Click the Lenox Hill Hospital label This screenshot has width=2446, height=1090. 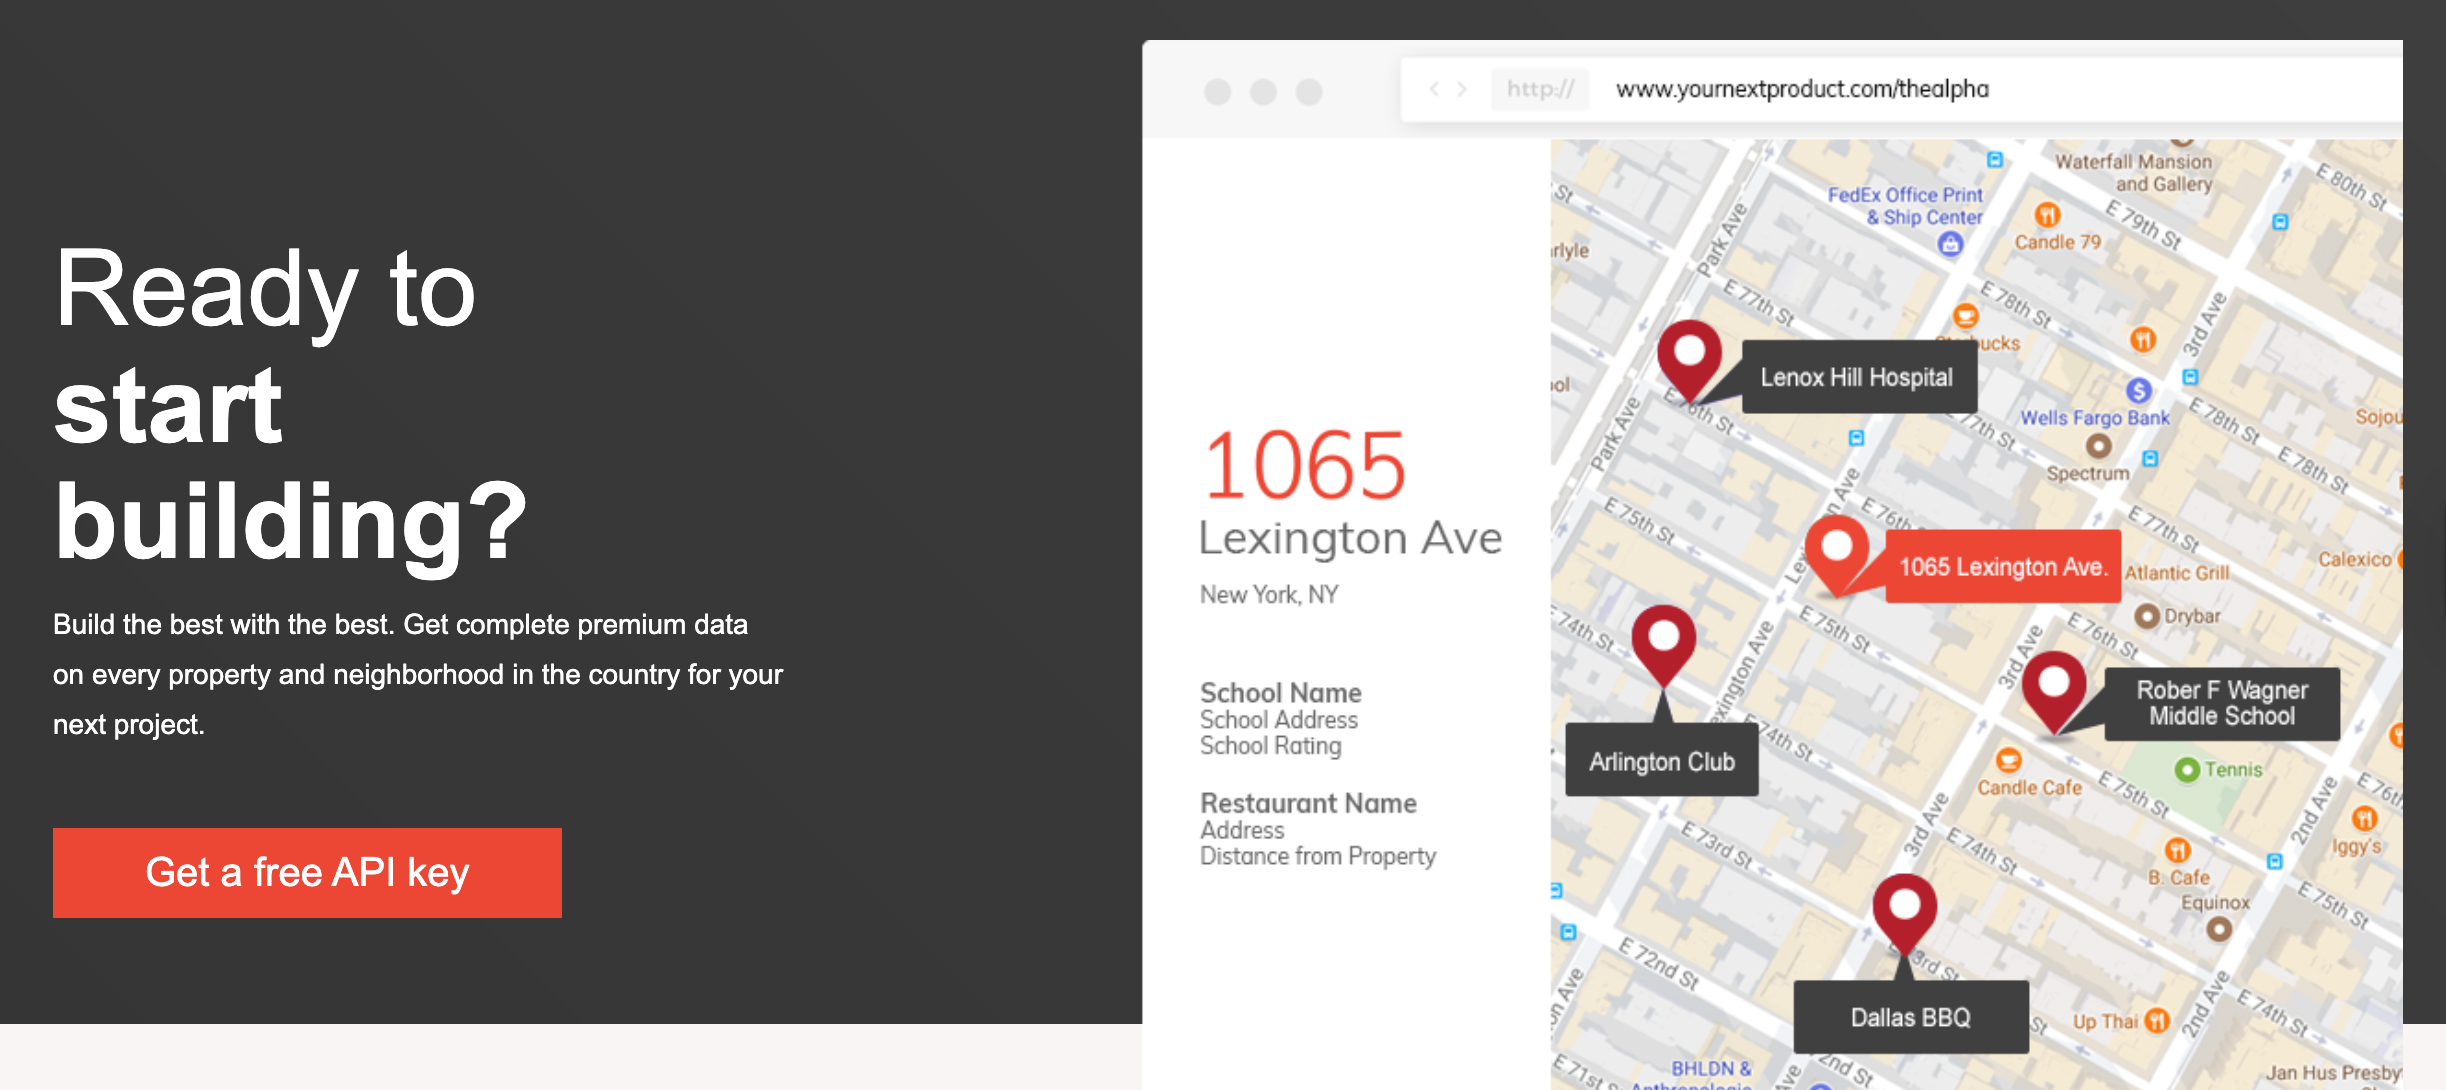1857,377
